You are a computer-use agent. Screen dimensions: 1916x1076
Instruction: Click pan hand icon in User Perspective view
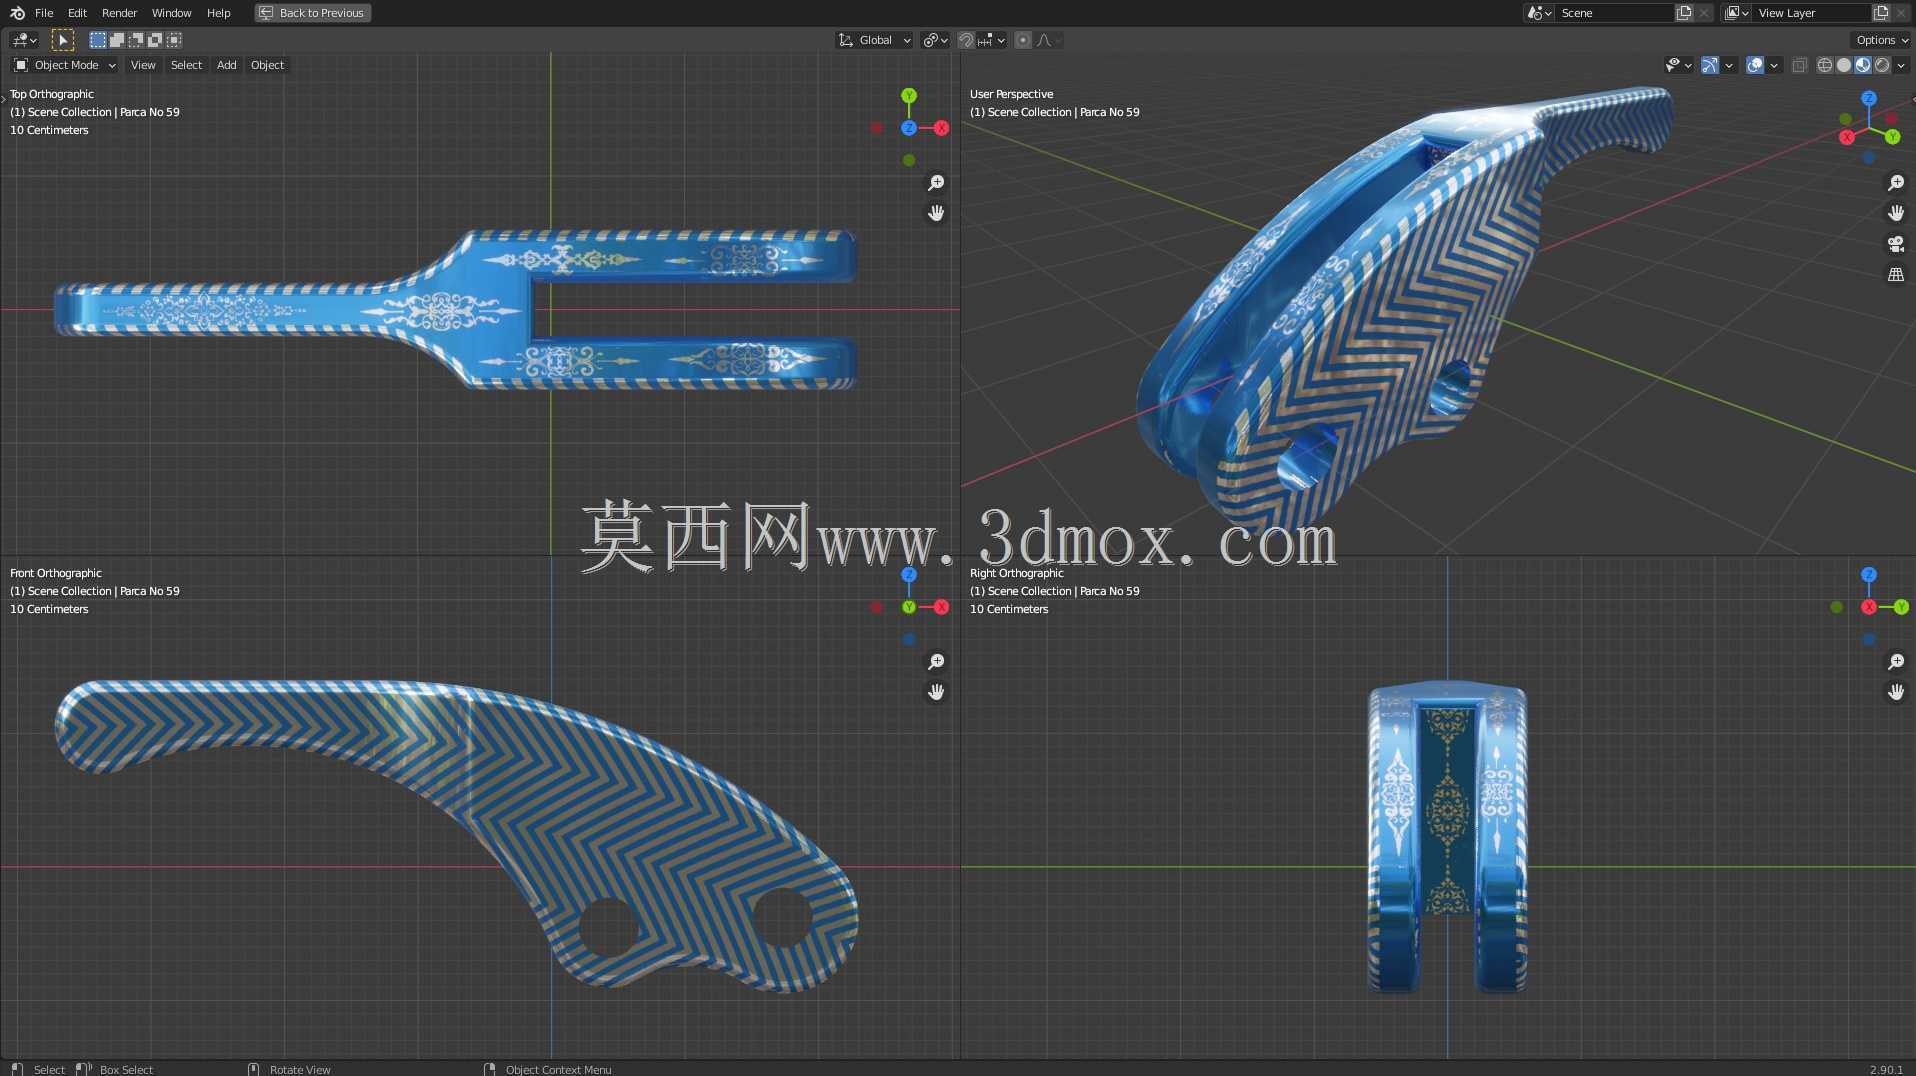point(1896,213)
